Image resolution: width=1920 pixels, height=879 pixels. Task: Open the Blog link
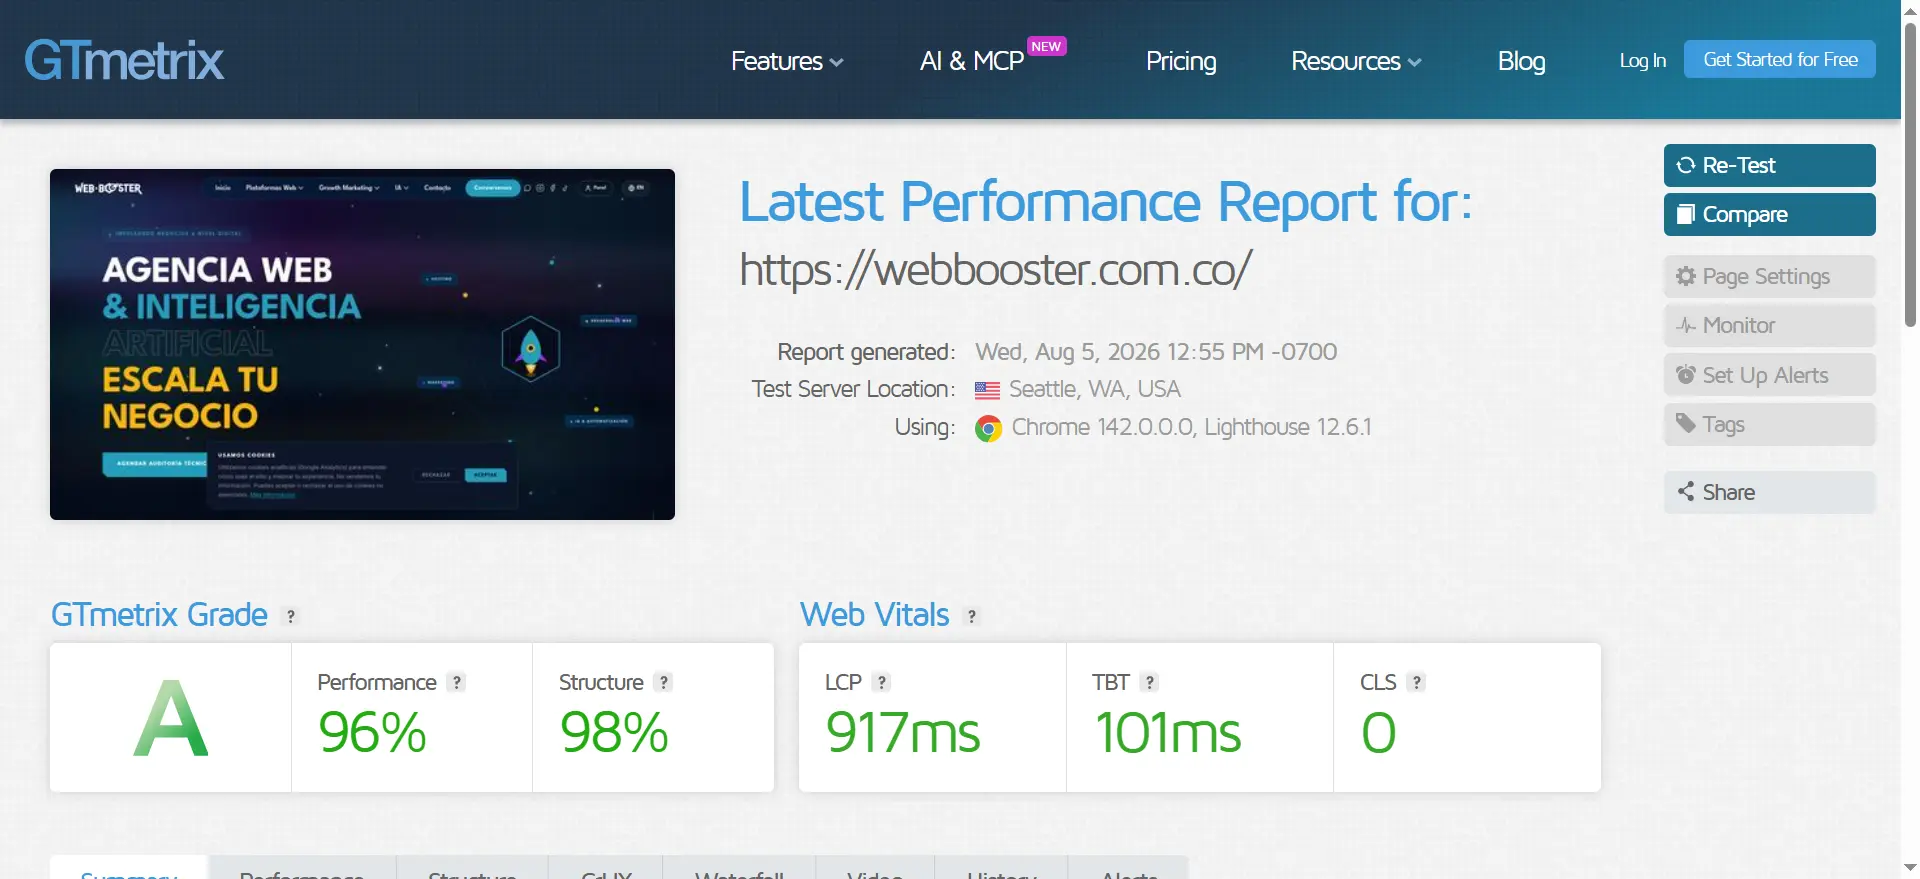pos(1521,61)
